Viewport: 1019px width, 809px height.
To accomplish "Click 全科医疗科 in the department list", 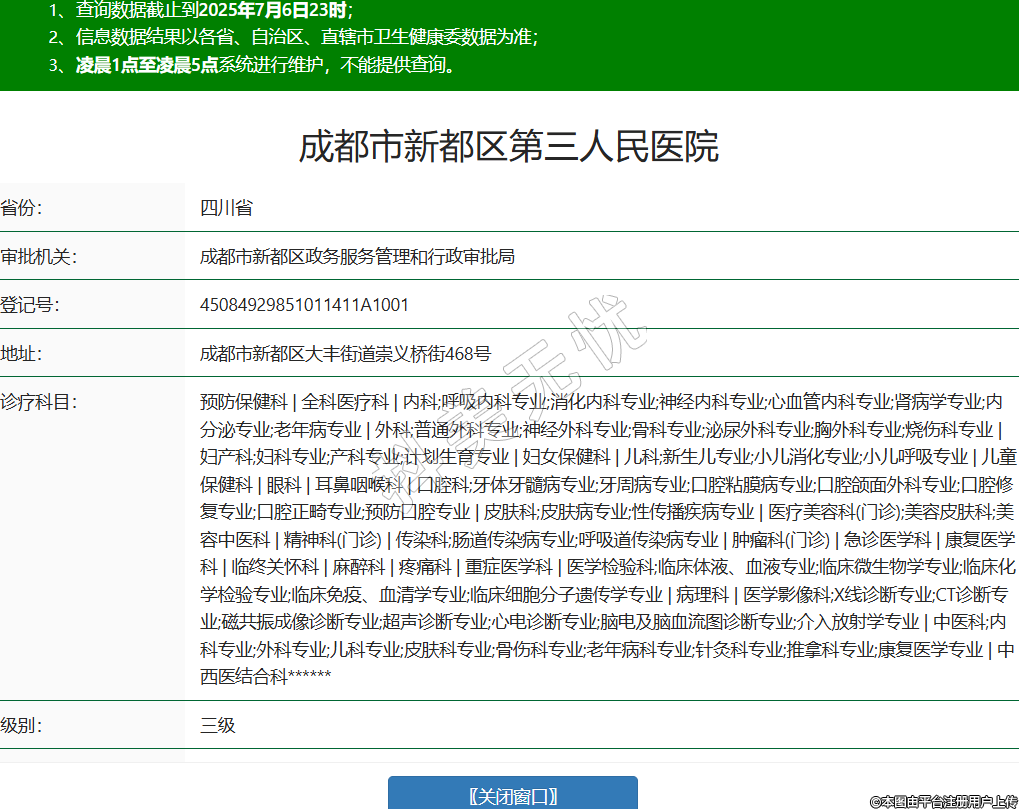I will 345,402.
